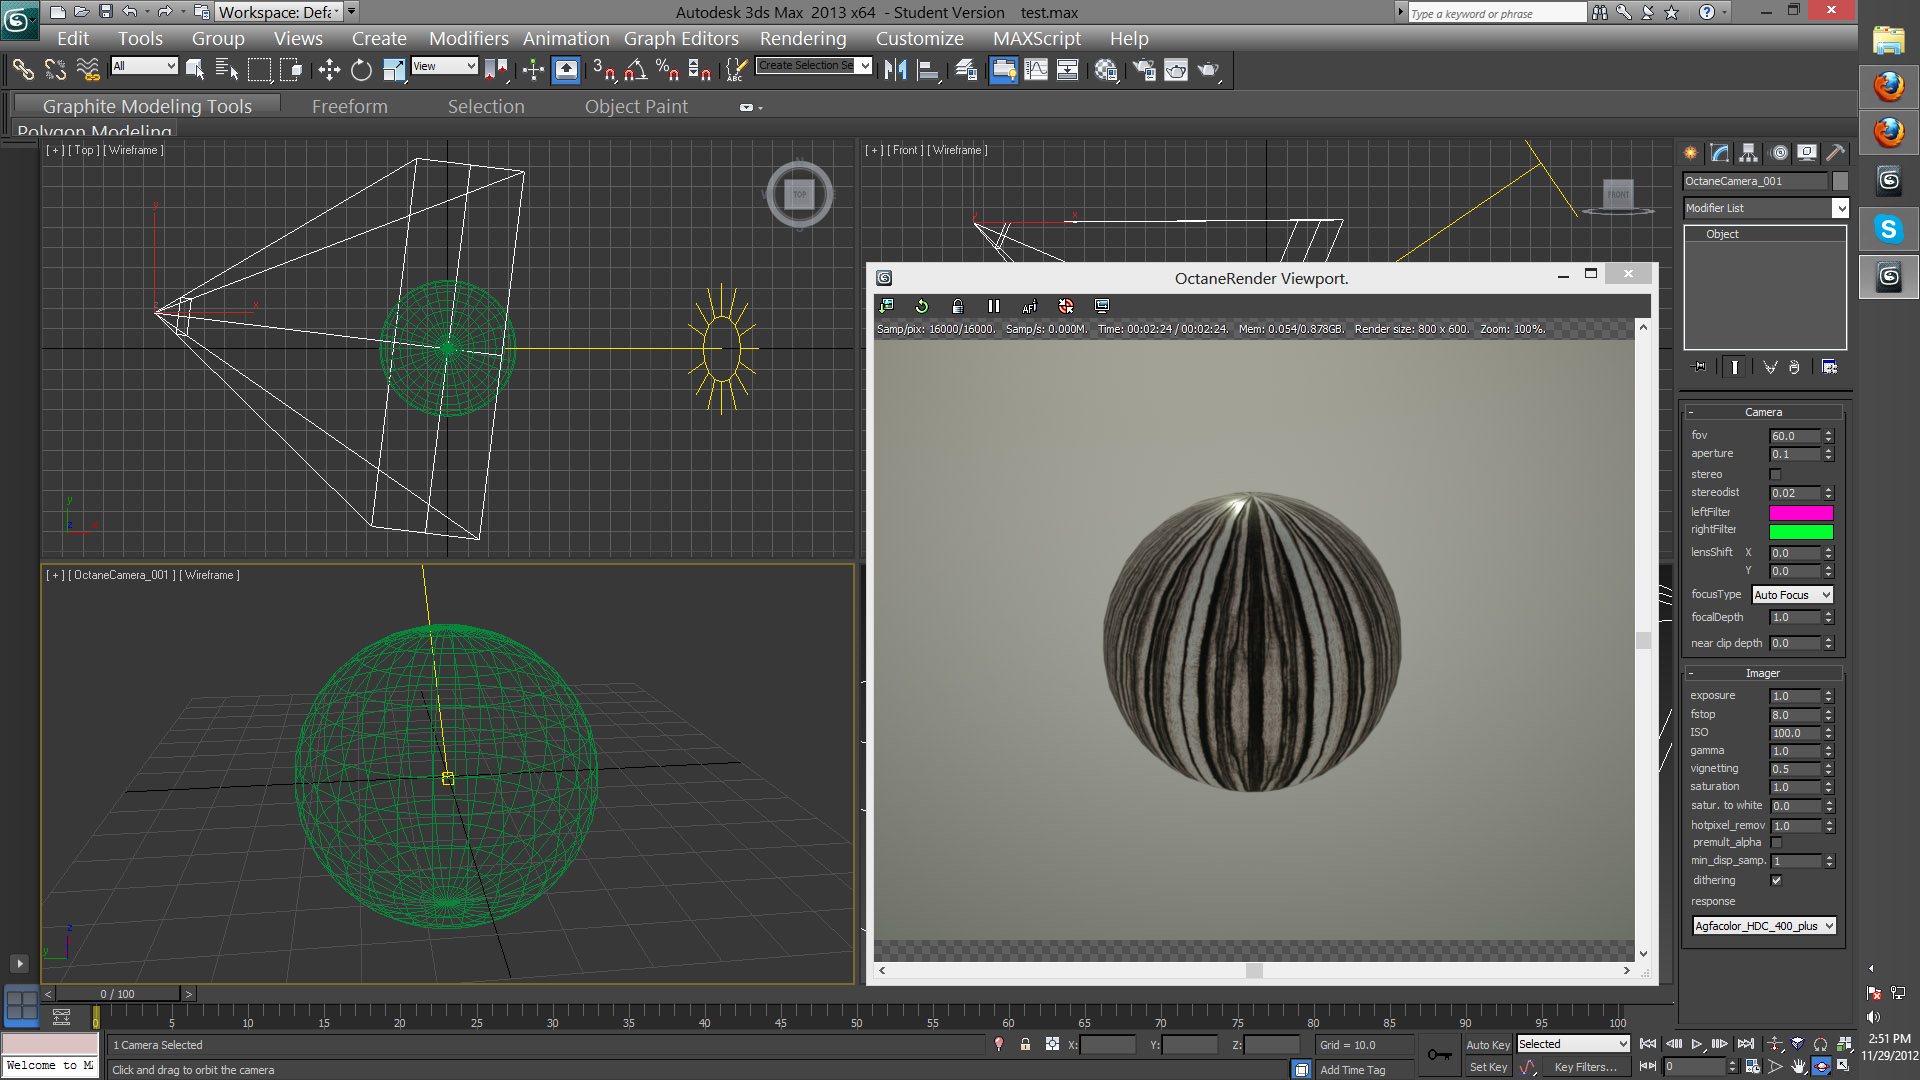The image size is (1920, 1080).
Task: Click the restart render icon in Octane viewport
Action: [x=921, y=306]
